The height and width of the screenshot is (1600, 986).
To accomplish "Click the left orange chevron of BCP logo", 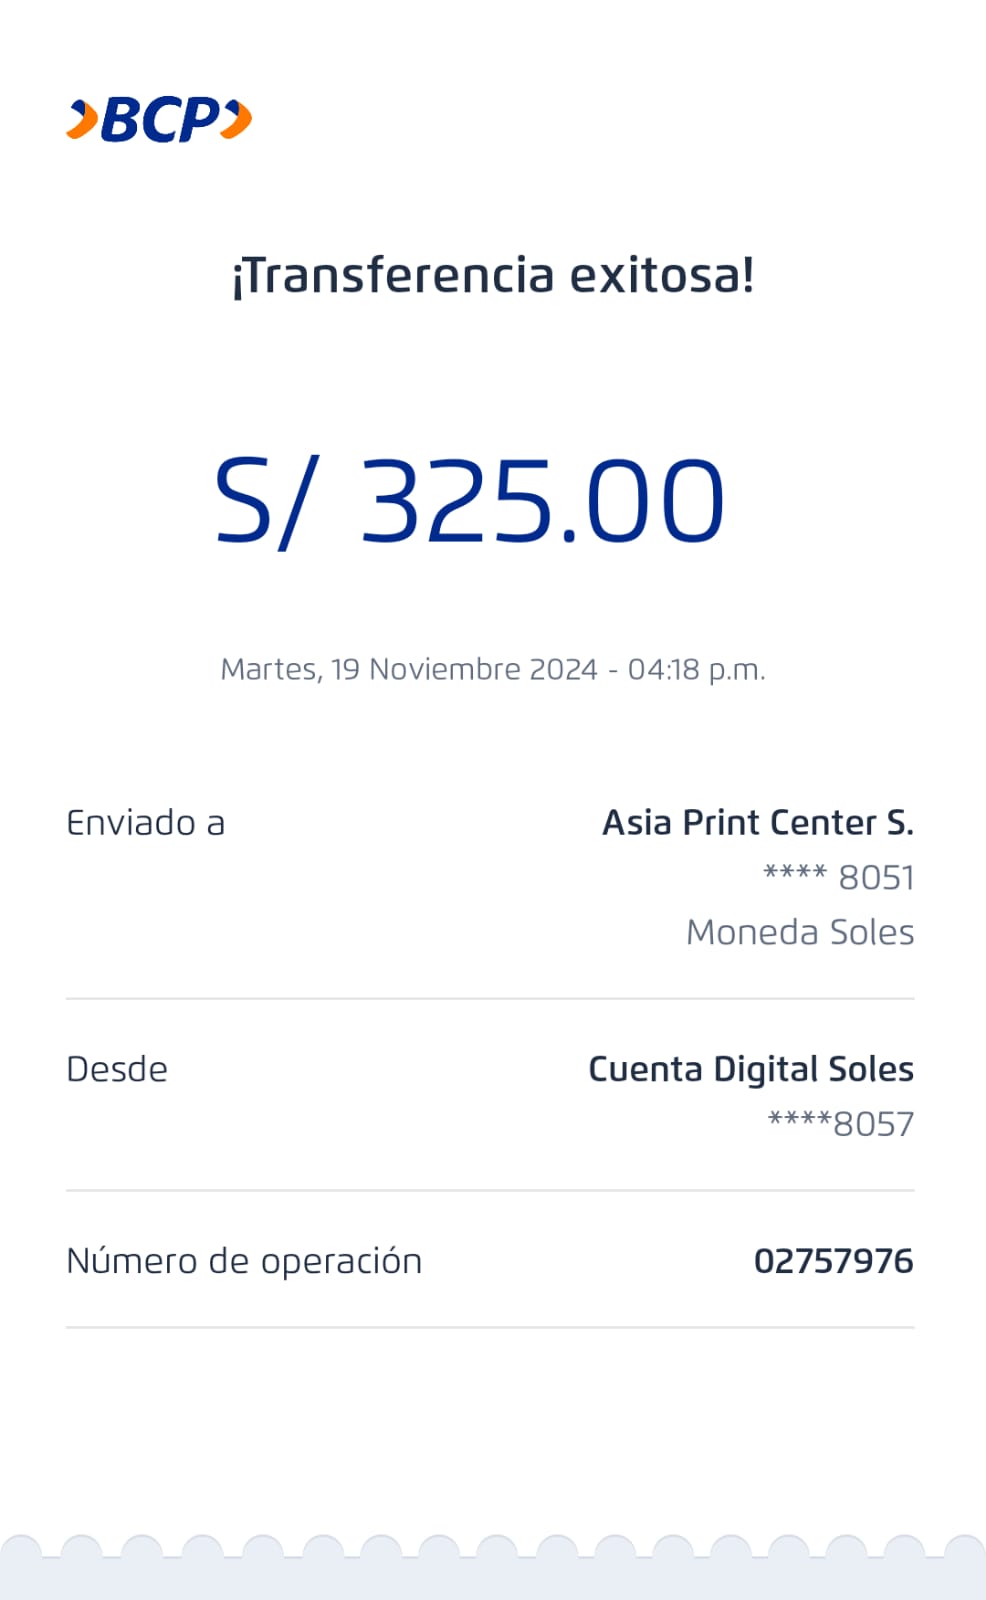I will (81, 120).
